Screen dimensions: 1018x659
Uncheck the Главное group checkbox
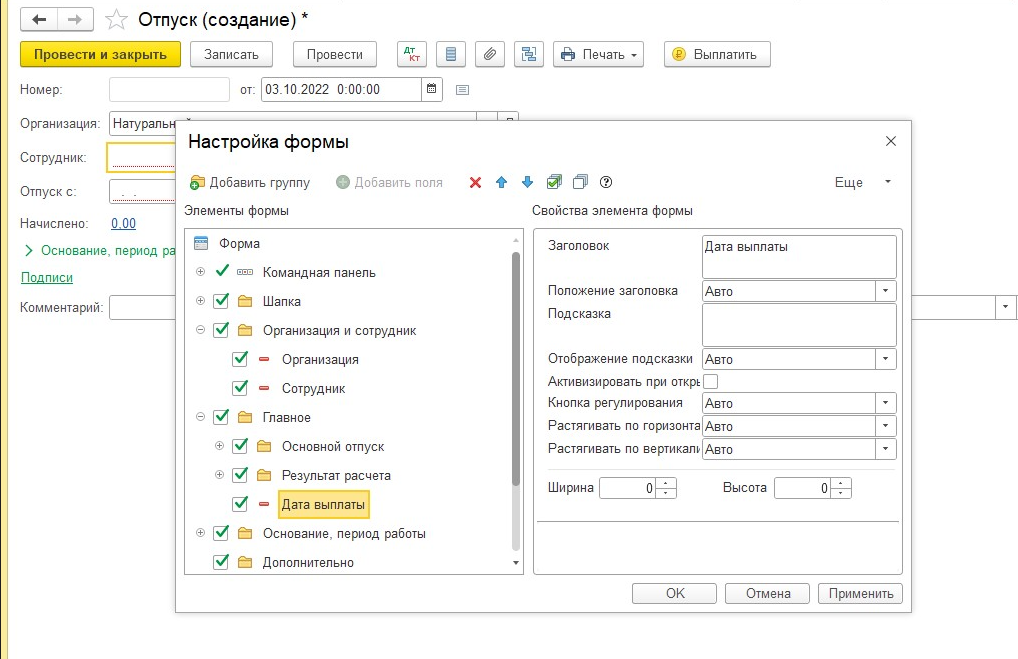click(x=221, y=417)
